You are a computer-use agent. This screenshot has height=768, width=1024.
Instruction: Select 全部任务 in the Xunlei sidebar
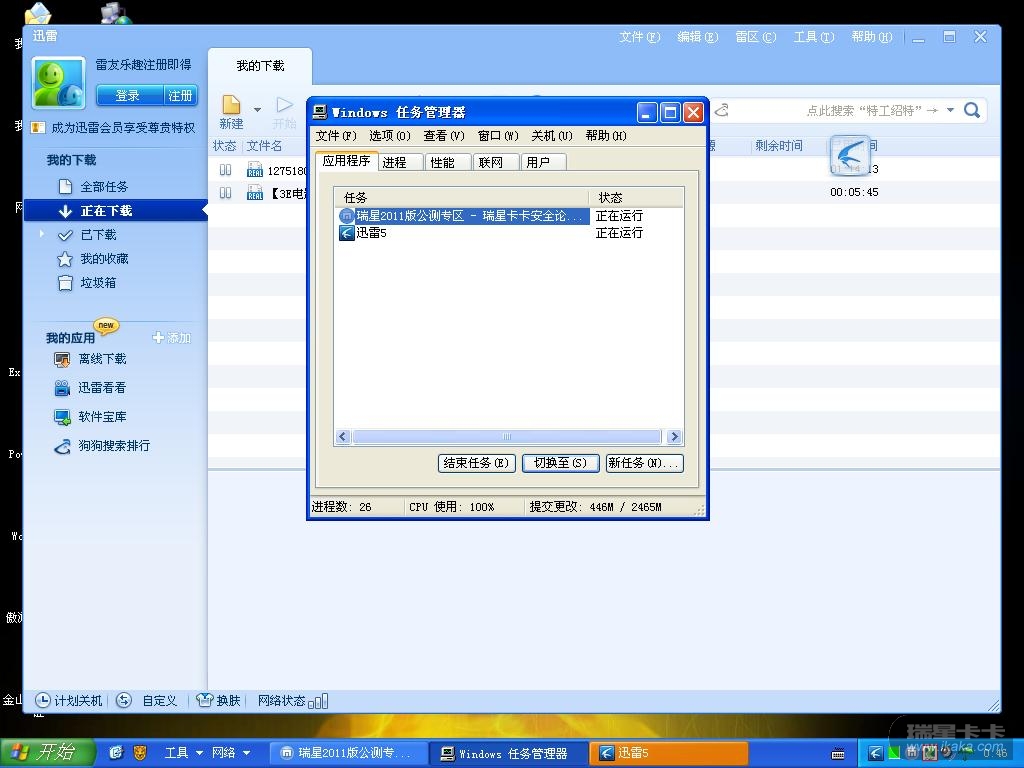click(104, 187)
